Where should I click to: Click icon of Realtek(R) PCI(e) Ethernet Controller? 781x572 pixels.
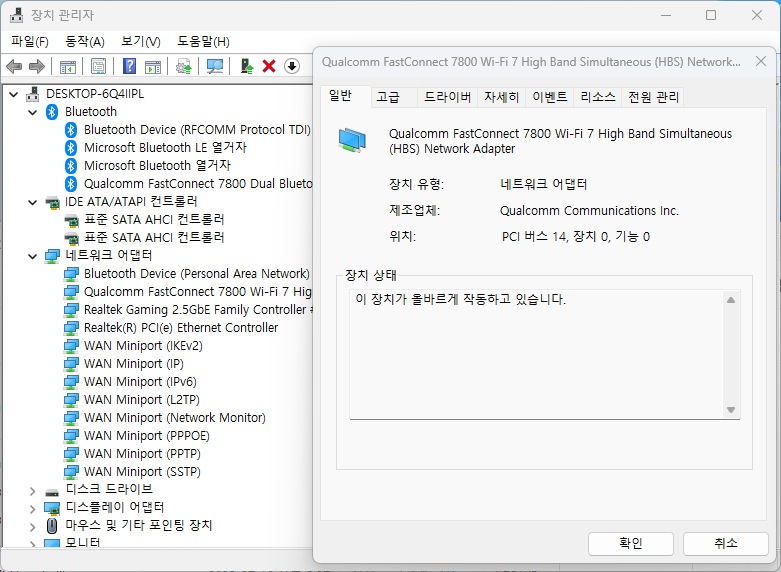point(71,328)
